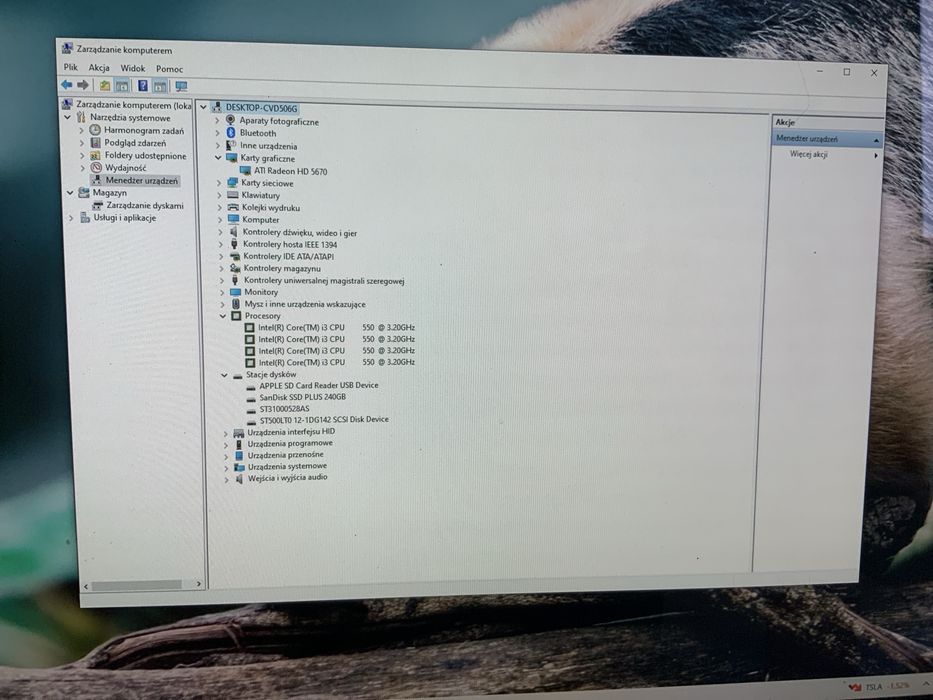Expand Kontrolery dźwięku, wideo i gier
The height and width of the screenshot is (700, 933).
pos(220,232)
